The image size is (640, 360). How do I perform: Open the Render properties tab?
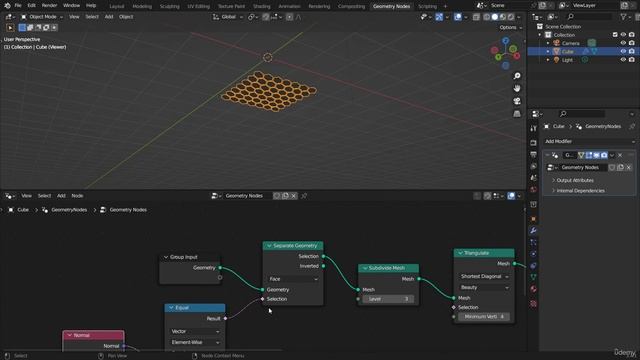pos(533,143)
